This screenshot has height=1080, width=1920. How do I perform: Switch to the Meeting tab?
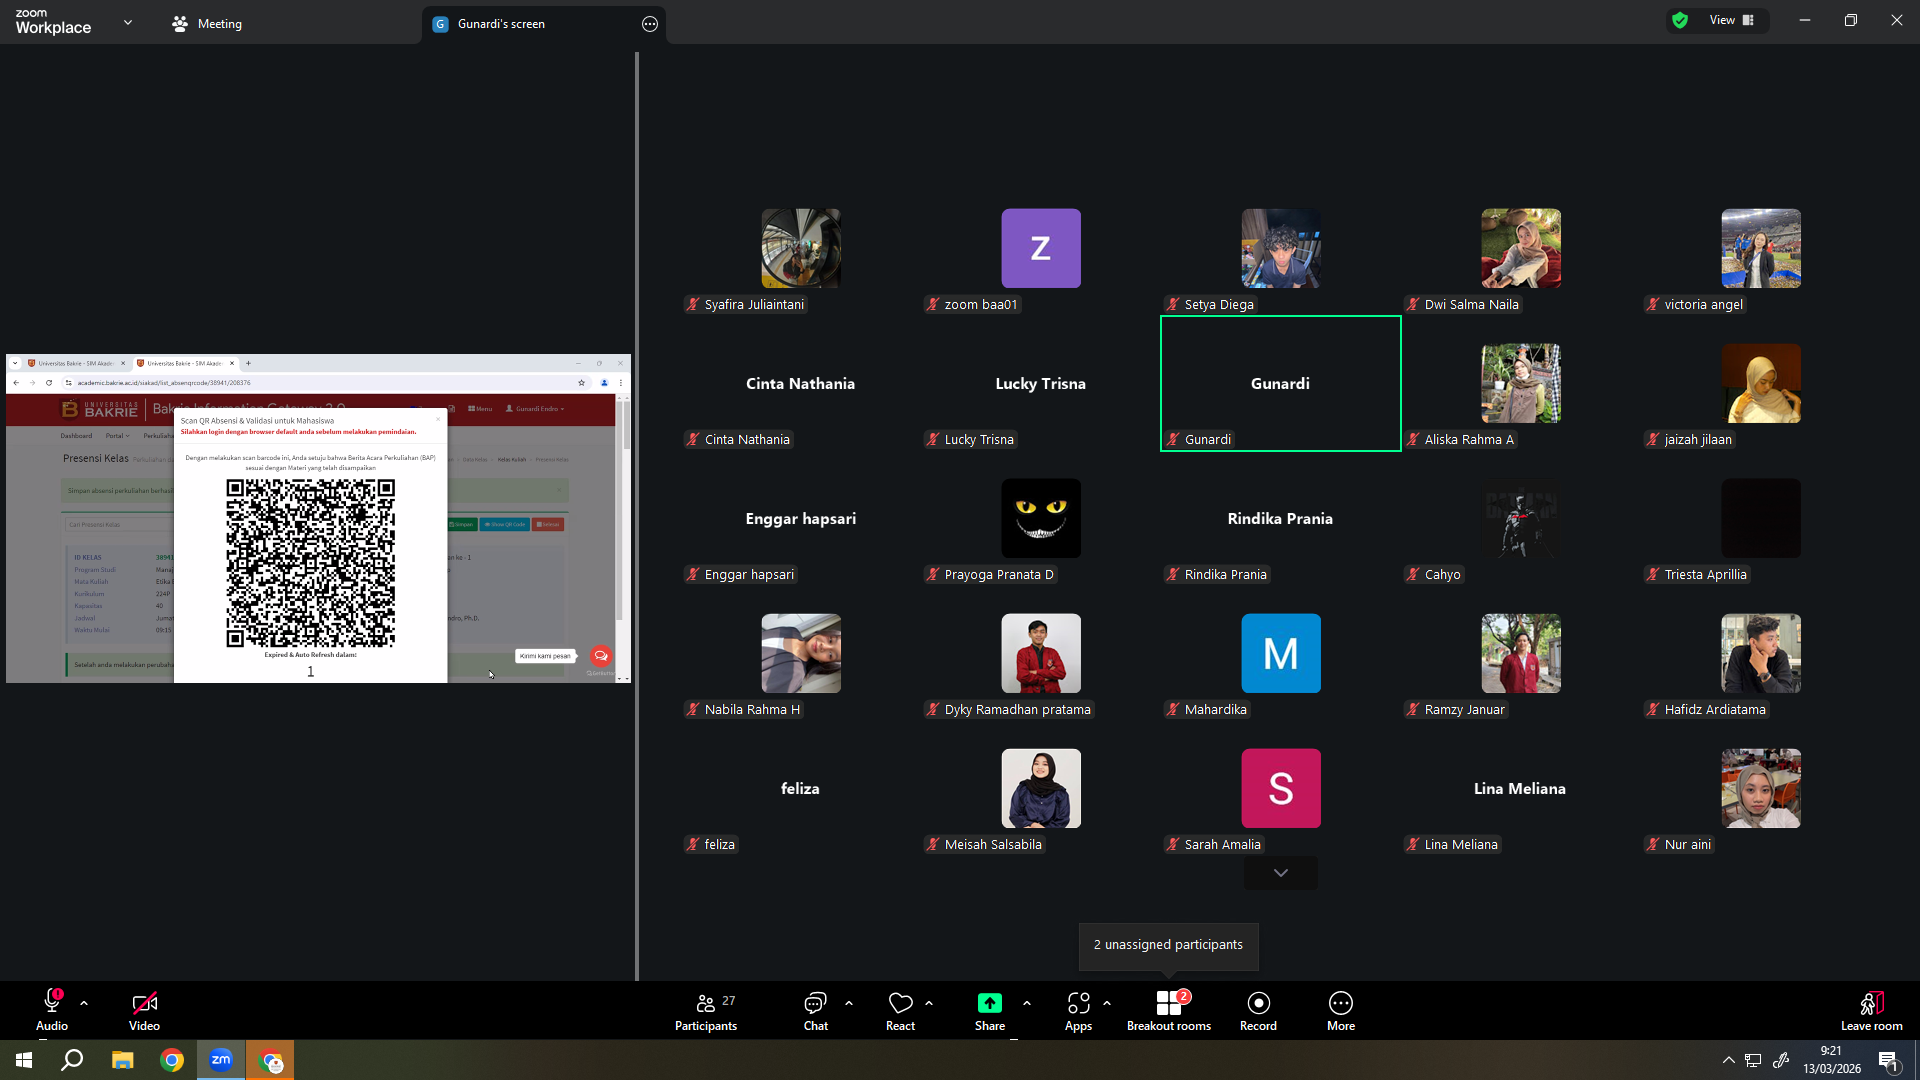tap(207, 23)
